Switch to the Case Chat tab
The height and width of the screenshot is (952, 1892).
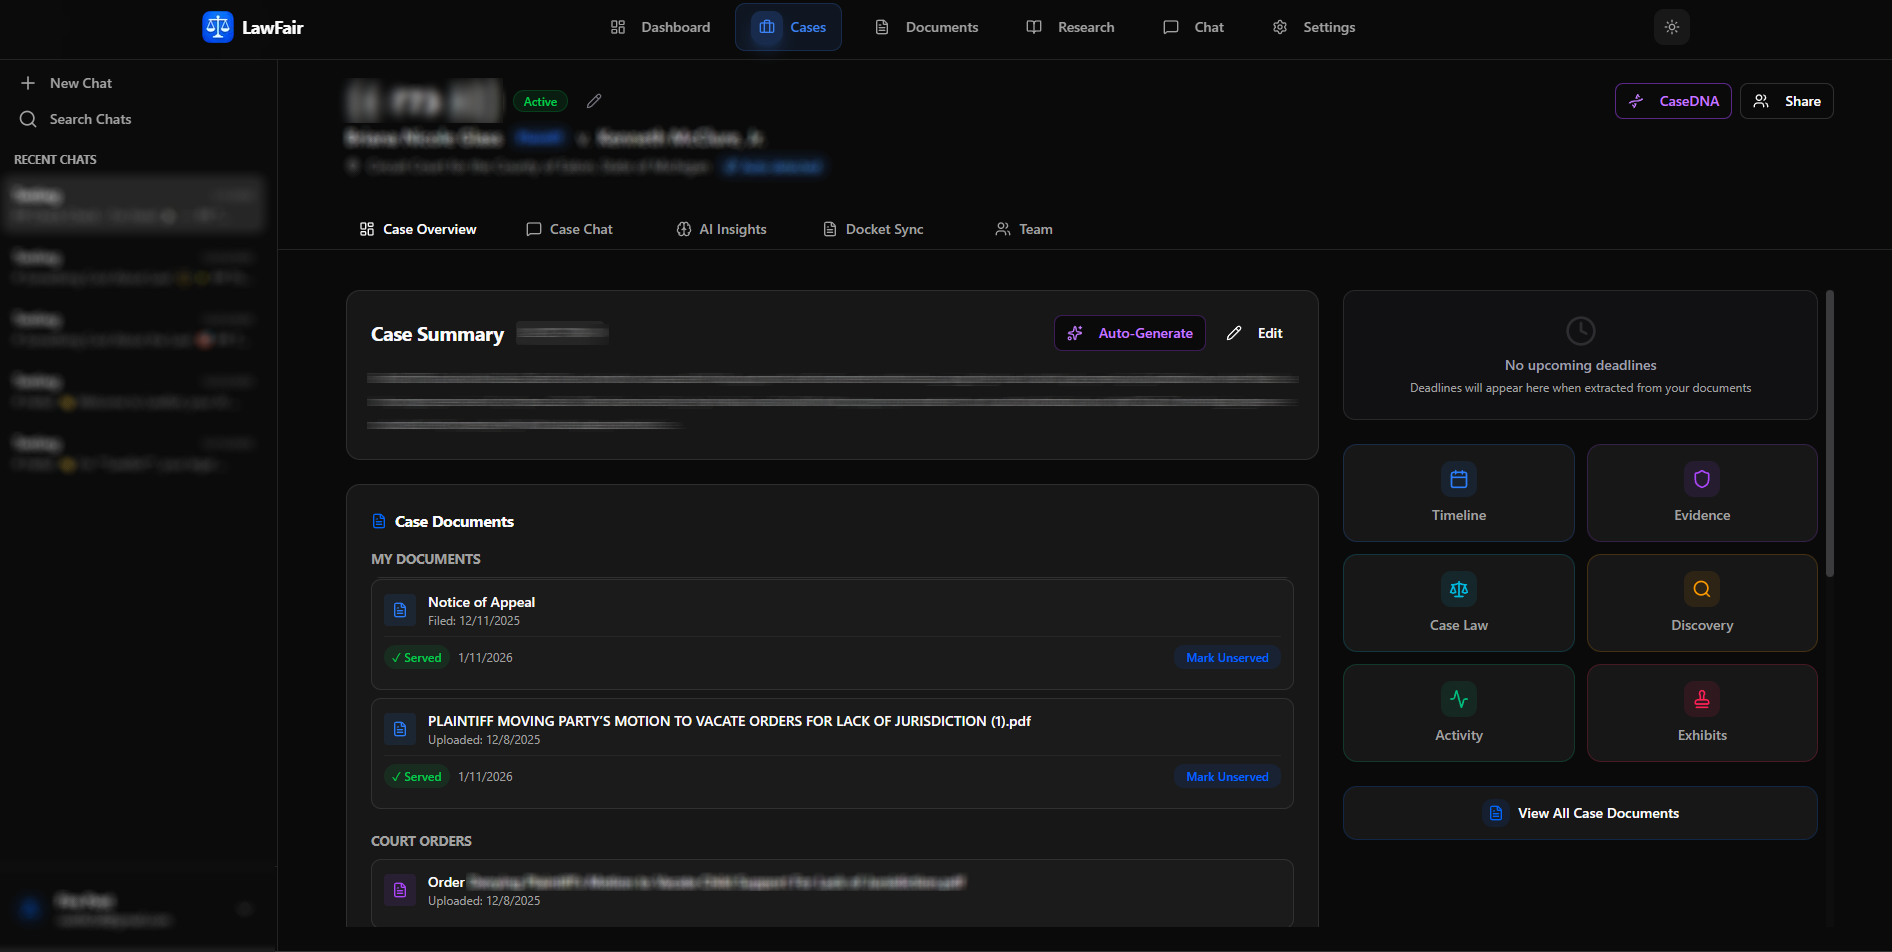569,229
